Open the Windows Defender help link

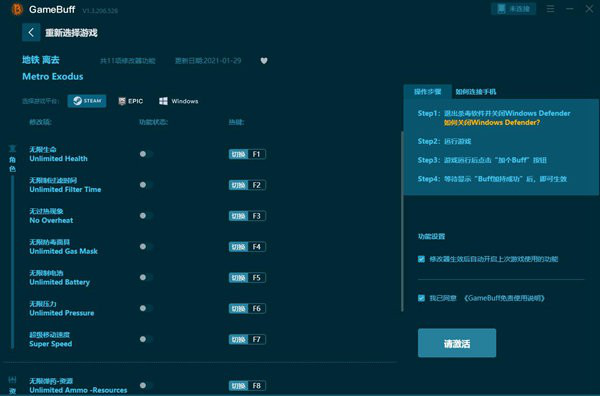coord(492,122)
